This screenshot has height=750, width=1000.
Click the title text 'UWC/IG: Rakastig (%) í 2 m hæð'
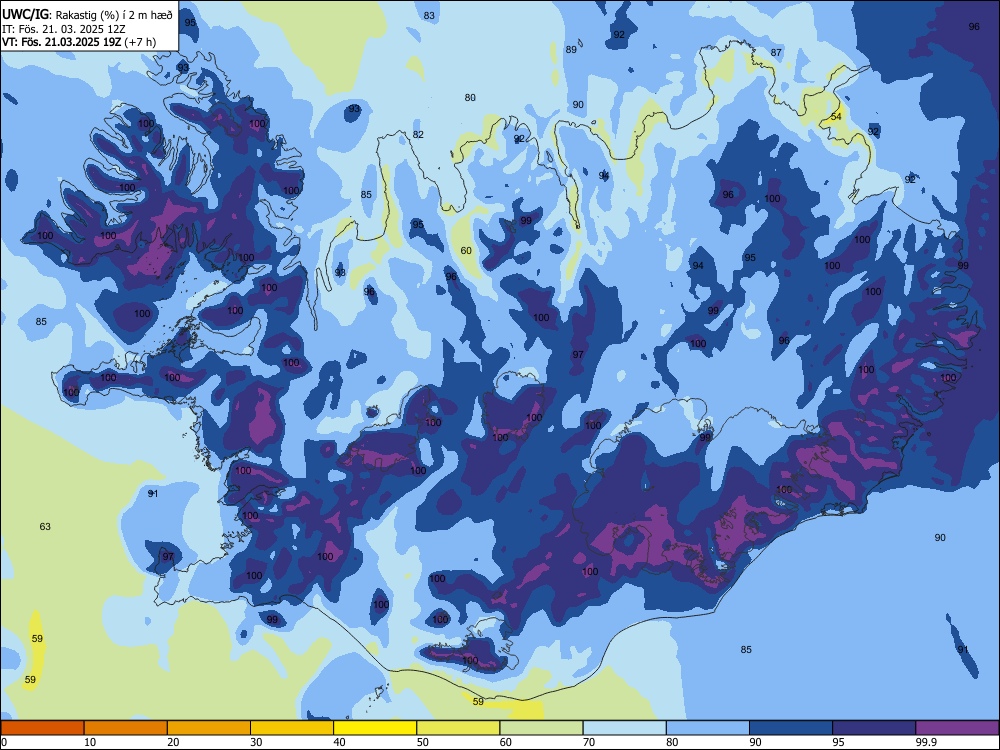pos(87,15)
